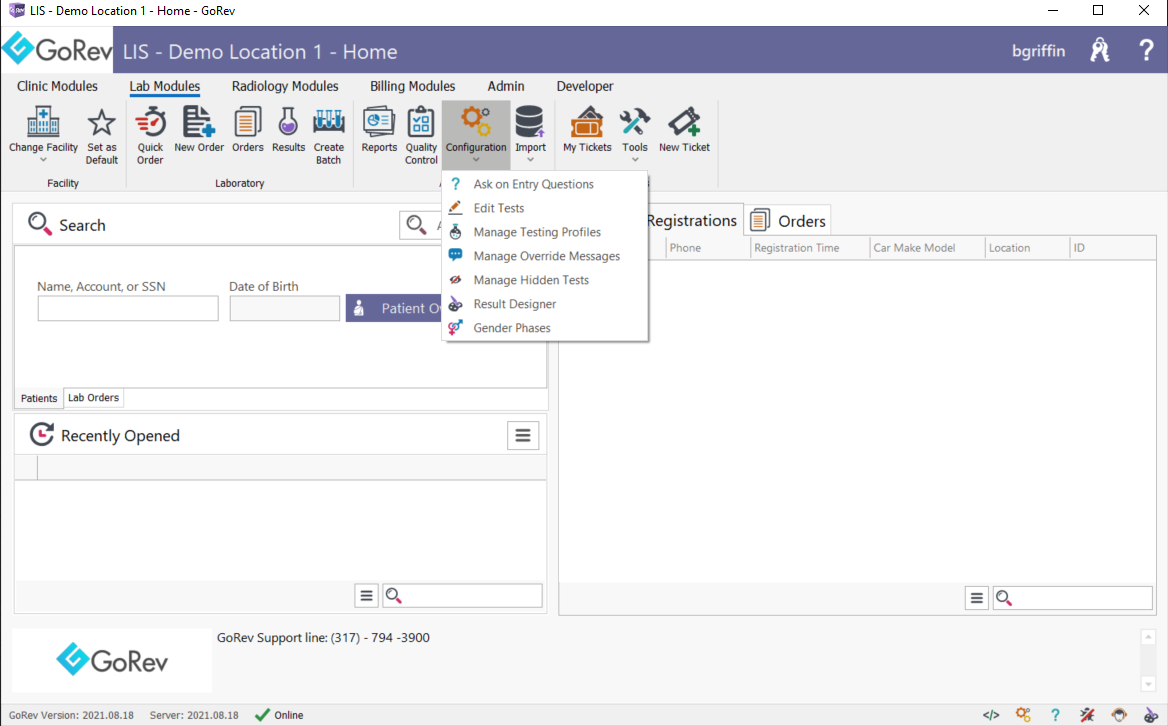Click the Online status indicator
The image size is (1168, 726).
tap(279, 715)
